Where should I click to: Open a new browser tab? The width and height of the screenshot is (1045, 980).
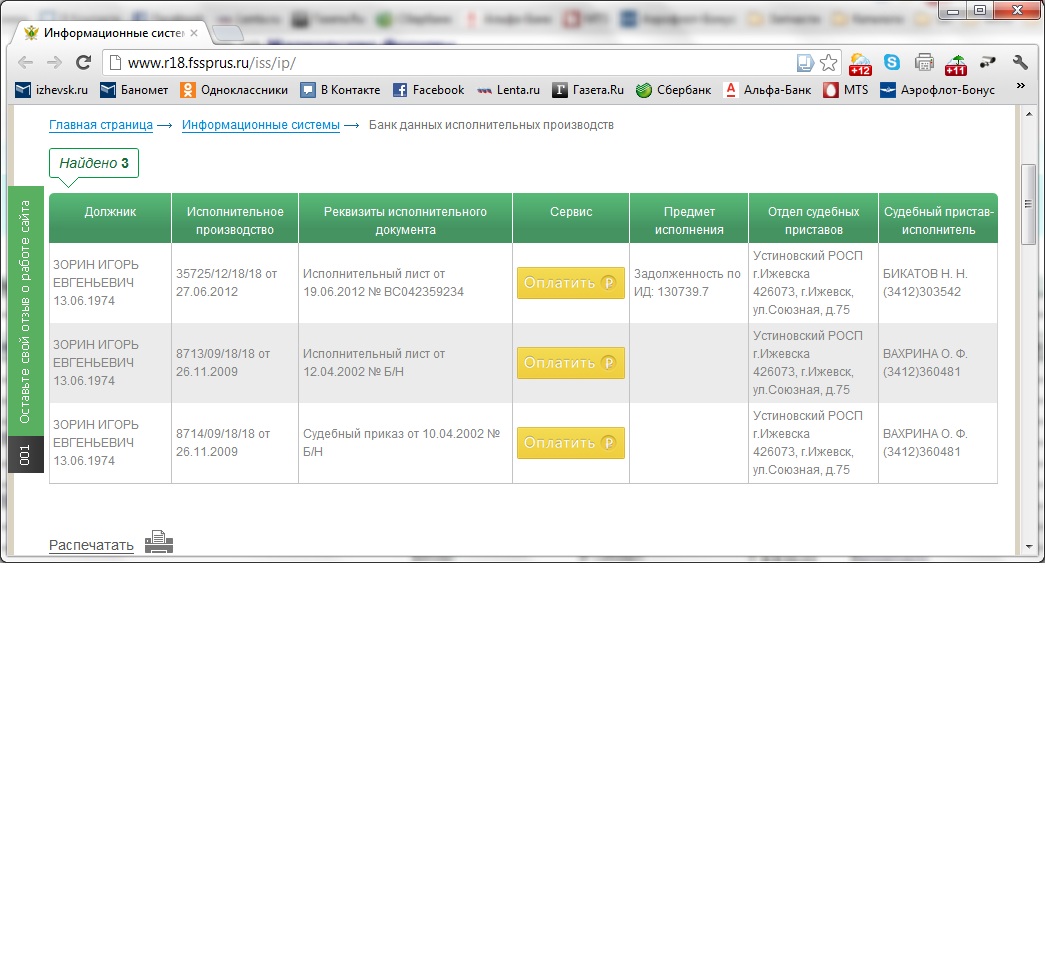click(228, 33)
